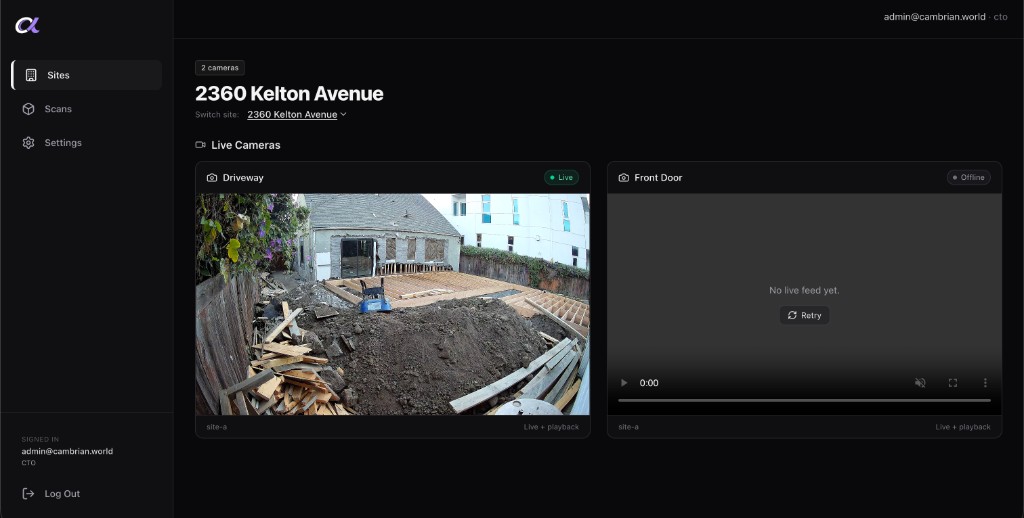
Task: Click Live + playback under Driveway
Action: pos(551,427)
